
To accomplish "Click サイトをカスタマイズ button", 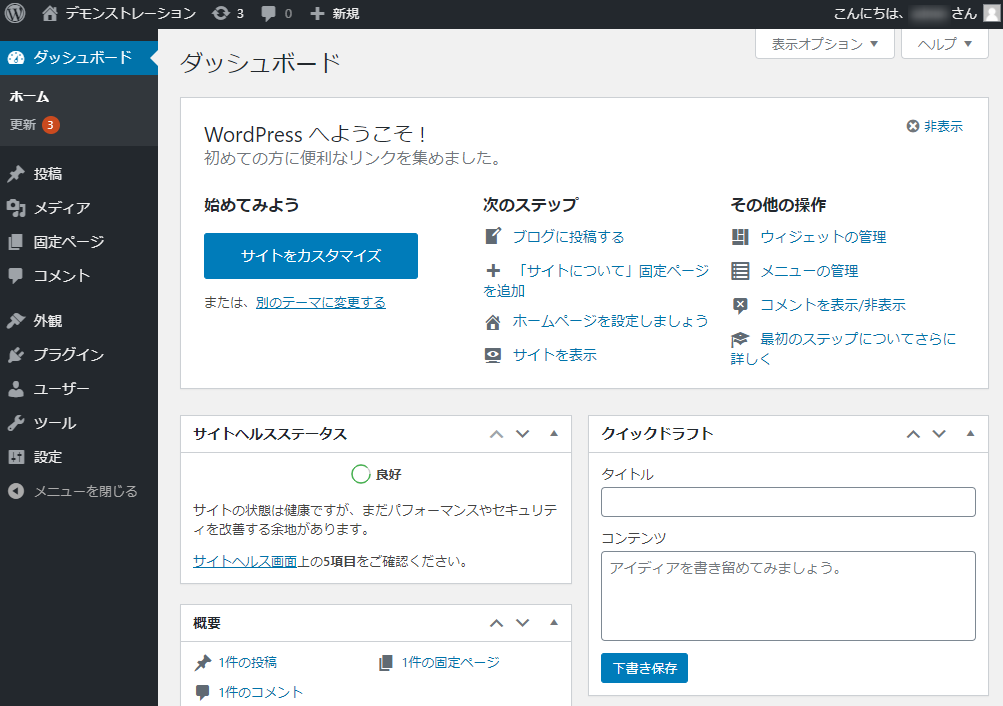I will (311, 256).
